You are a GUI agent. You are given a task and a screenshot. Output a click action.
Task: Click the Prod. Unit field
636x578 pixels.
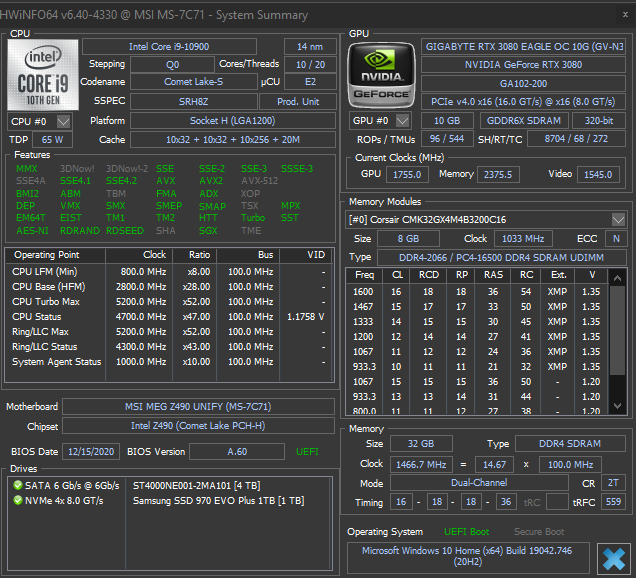[298, 101]
